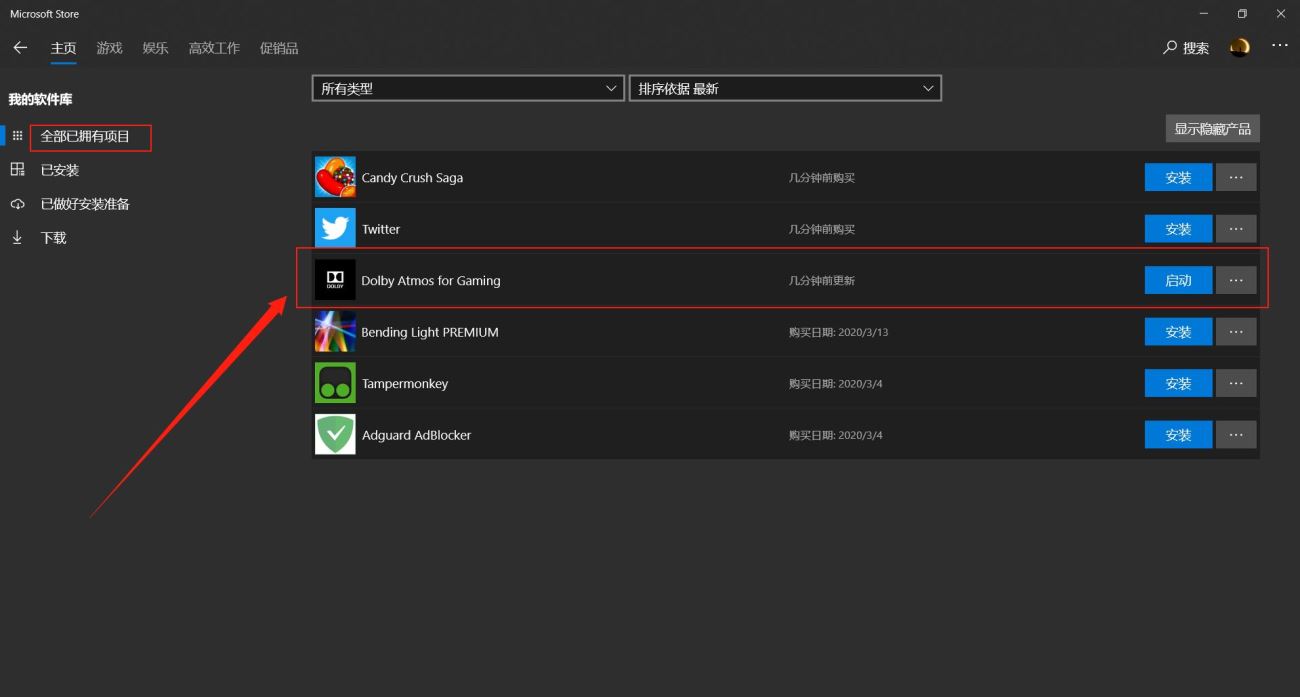Open more options for Bending Light PREMIUM
Screen dimensions: 1300x697
pos(1236,332)
